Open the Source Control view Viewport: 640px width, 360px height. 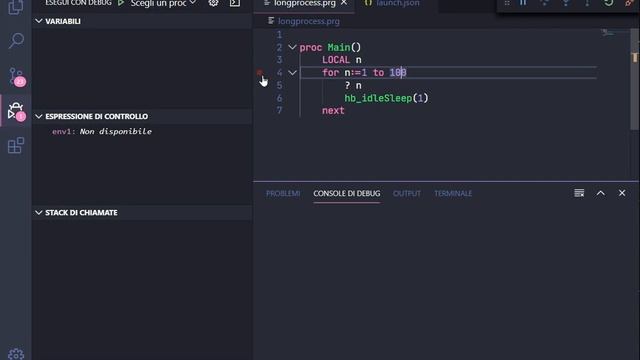pos(17,77)
